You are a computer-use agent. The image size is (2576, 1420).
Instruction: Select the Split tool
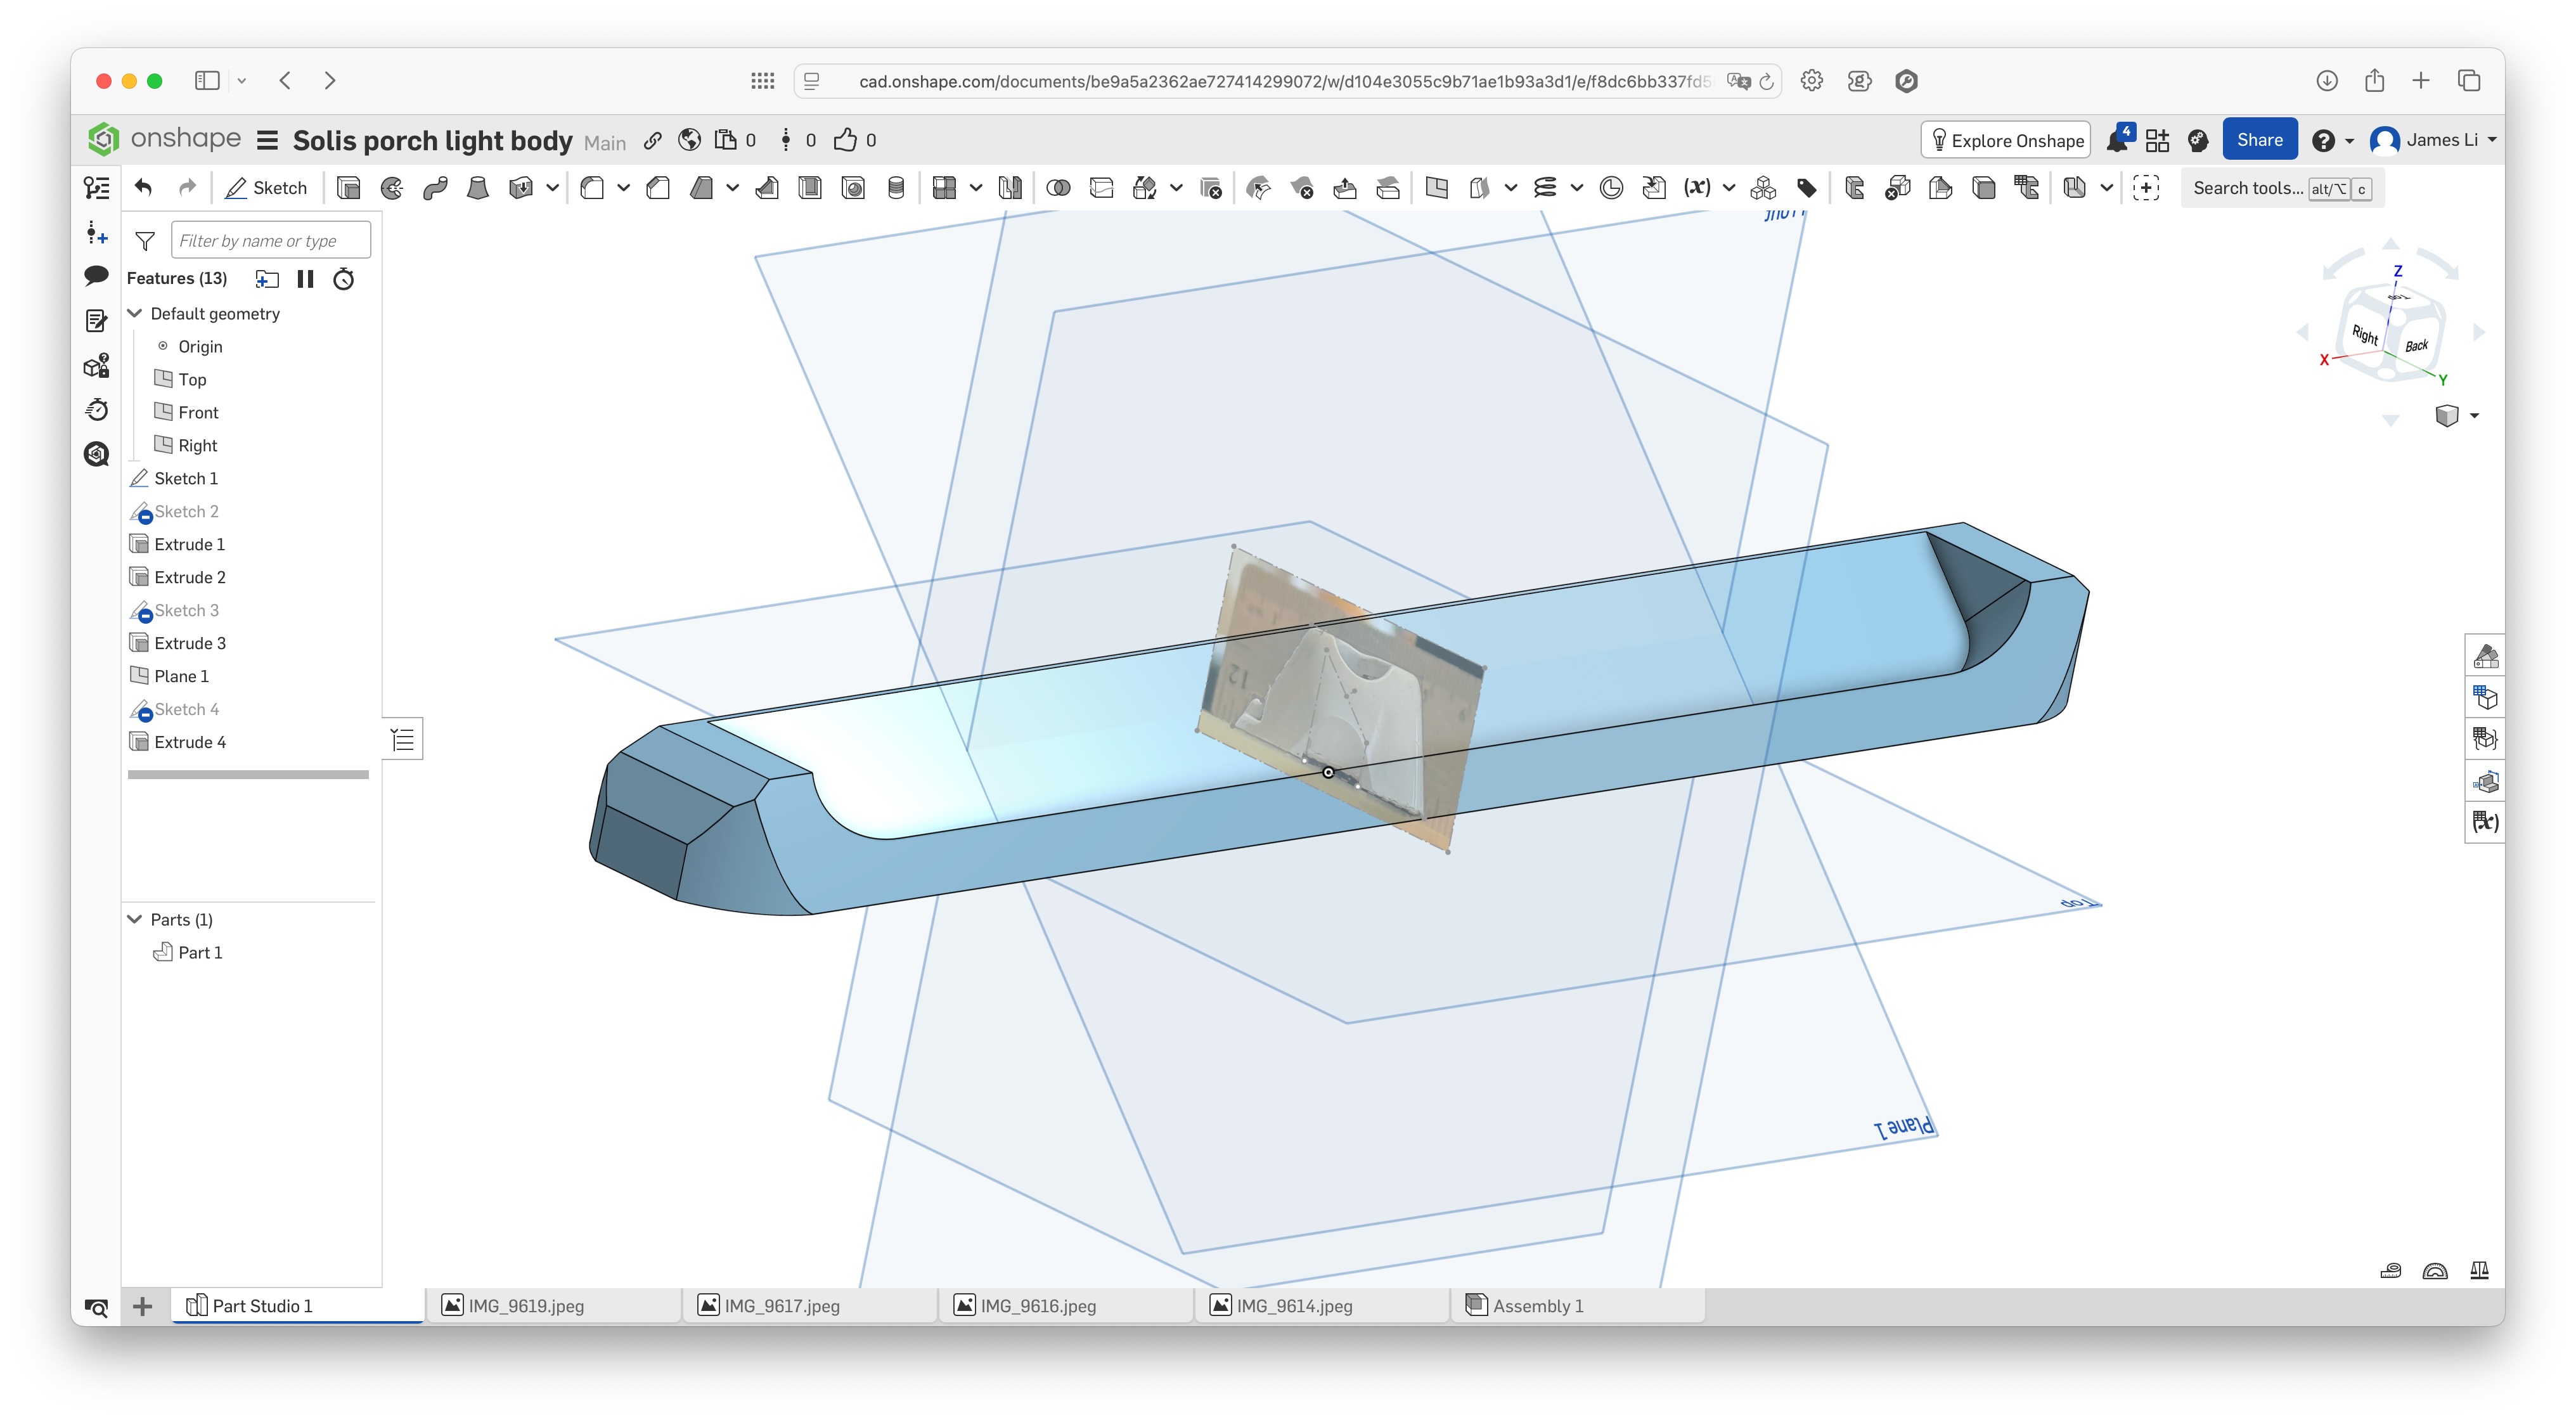(1101, 188)
